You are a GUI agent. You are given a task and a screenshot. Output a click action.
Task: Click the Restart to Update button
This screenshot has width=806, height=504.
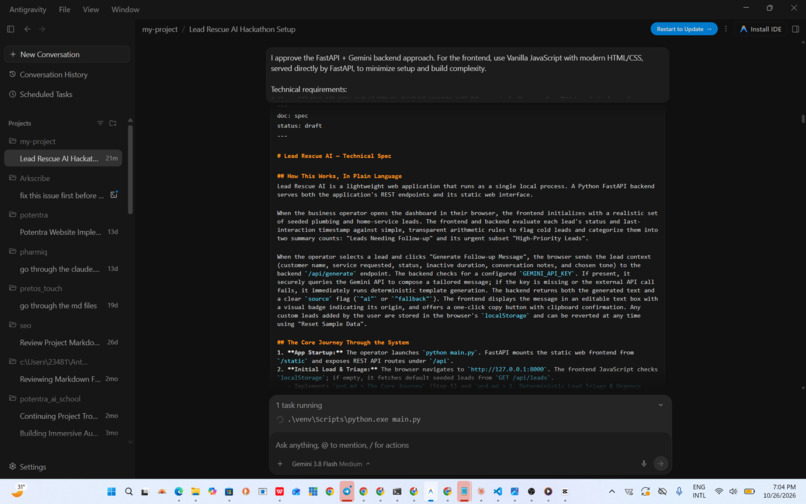click(684, 29)
